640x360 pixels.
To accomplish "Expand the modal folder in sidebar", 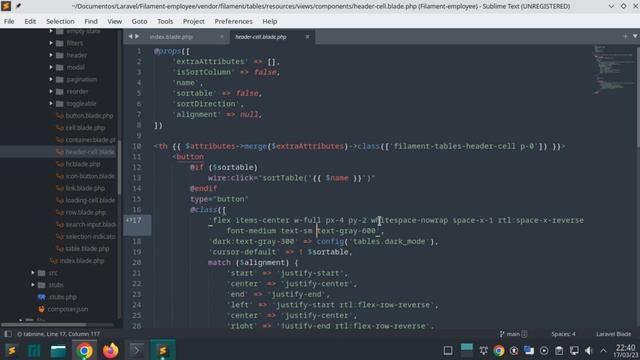I will point(51,67).
